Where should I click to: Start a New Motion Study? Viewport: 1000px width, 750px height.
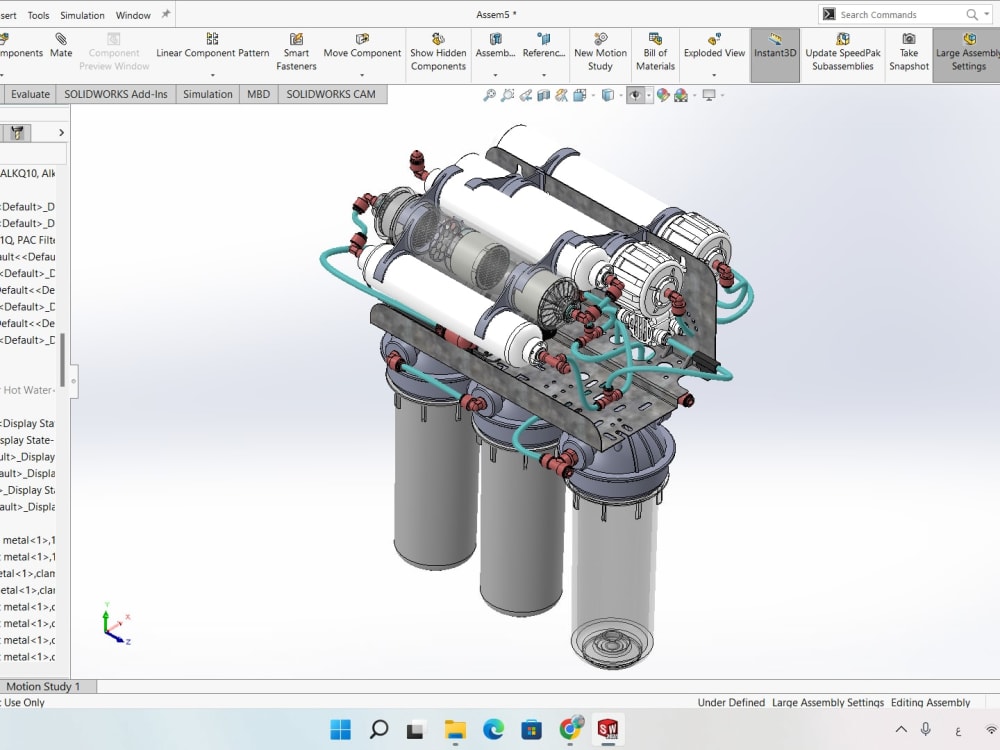point(600,52)
